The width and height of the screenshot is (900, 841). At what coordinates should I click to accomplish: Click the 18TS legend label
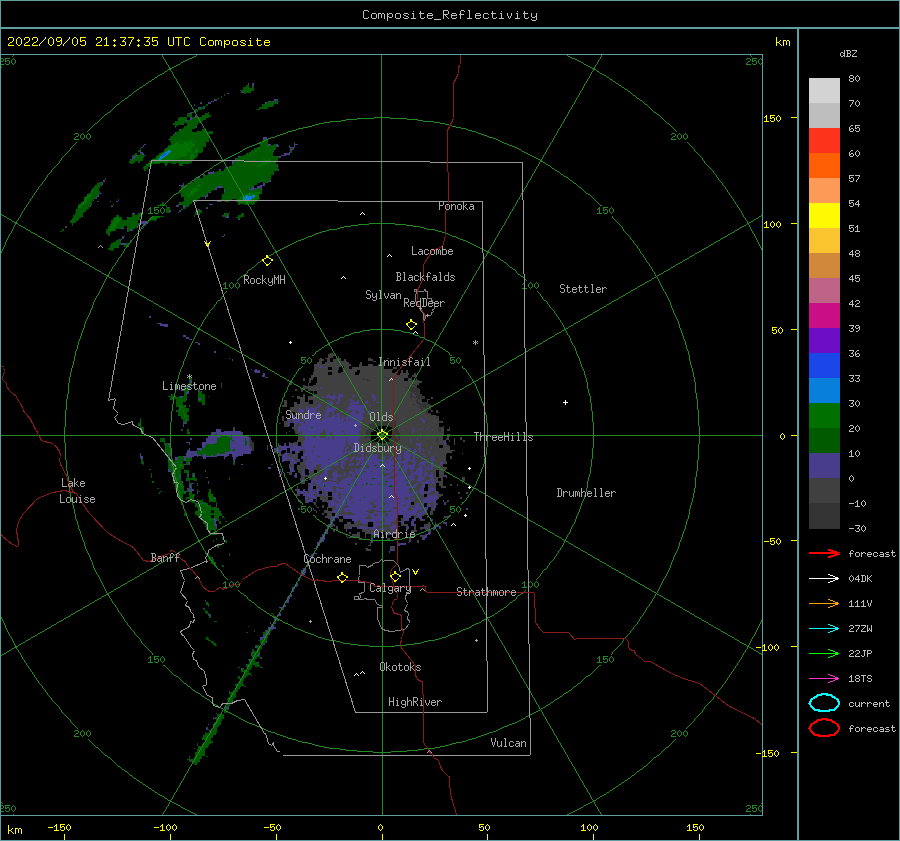click(x=860, y=679)
